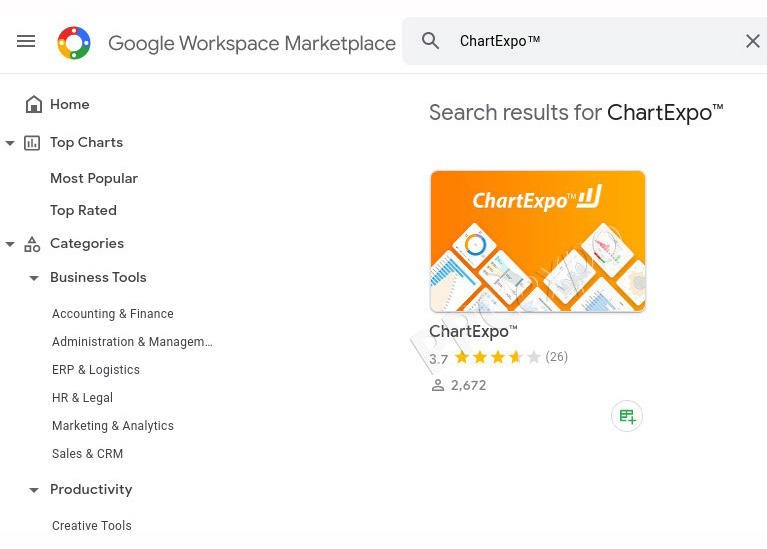This screenshot has height=549, width=767.
Task: Open Most Popular charts
Action: pos(94,179)
